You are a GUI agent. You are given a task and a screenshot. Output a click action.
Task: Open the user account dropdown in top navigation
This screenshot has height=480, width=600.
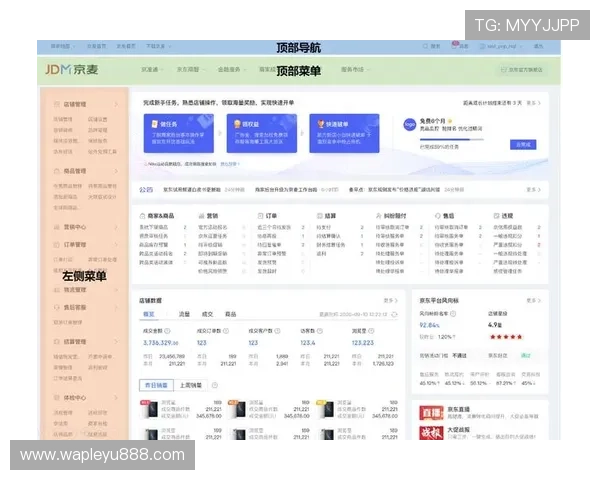[x=501, y=46]
